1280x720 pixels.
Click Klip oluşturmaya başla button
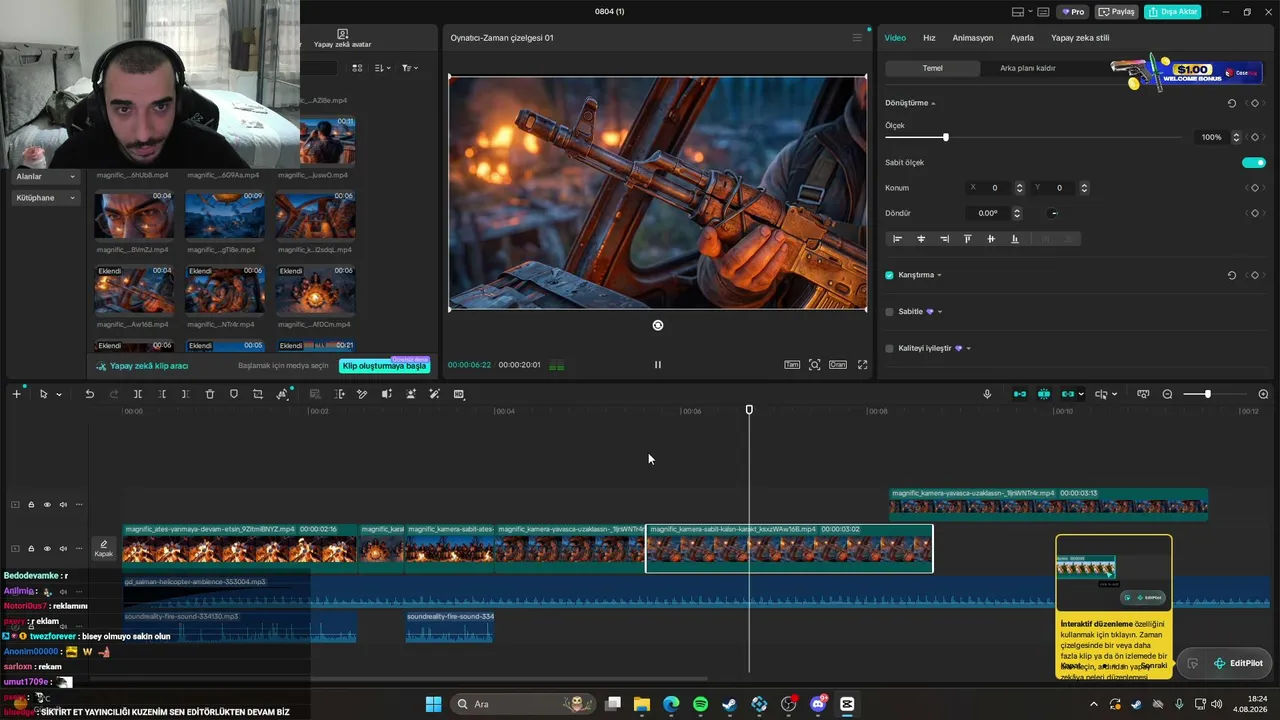[x=384, y=366]
